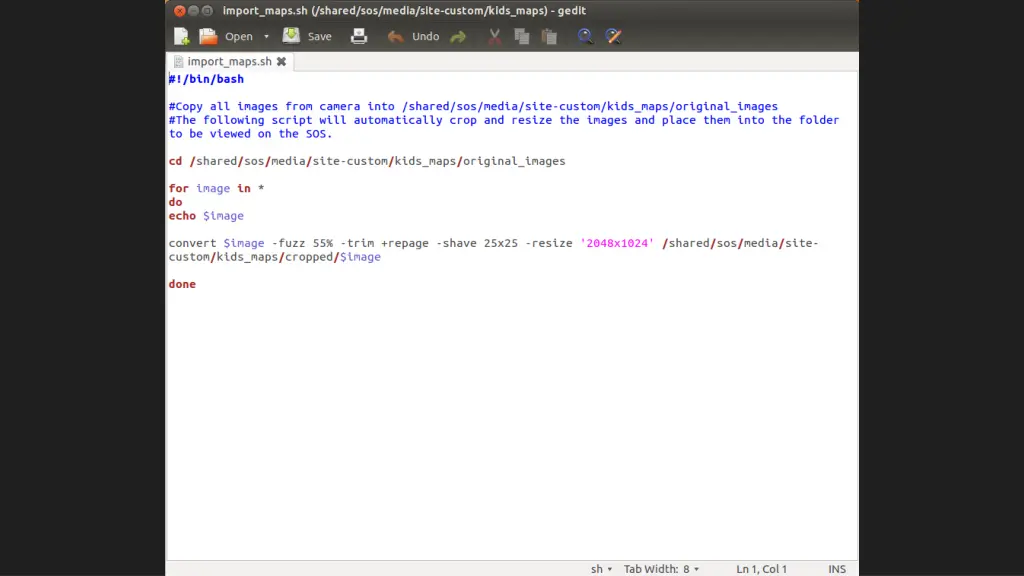
Task: Click the Save text label
Action: (319, 37)
